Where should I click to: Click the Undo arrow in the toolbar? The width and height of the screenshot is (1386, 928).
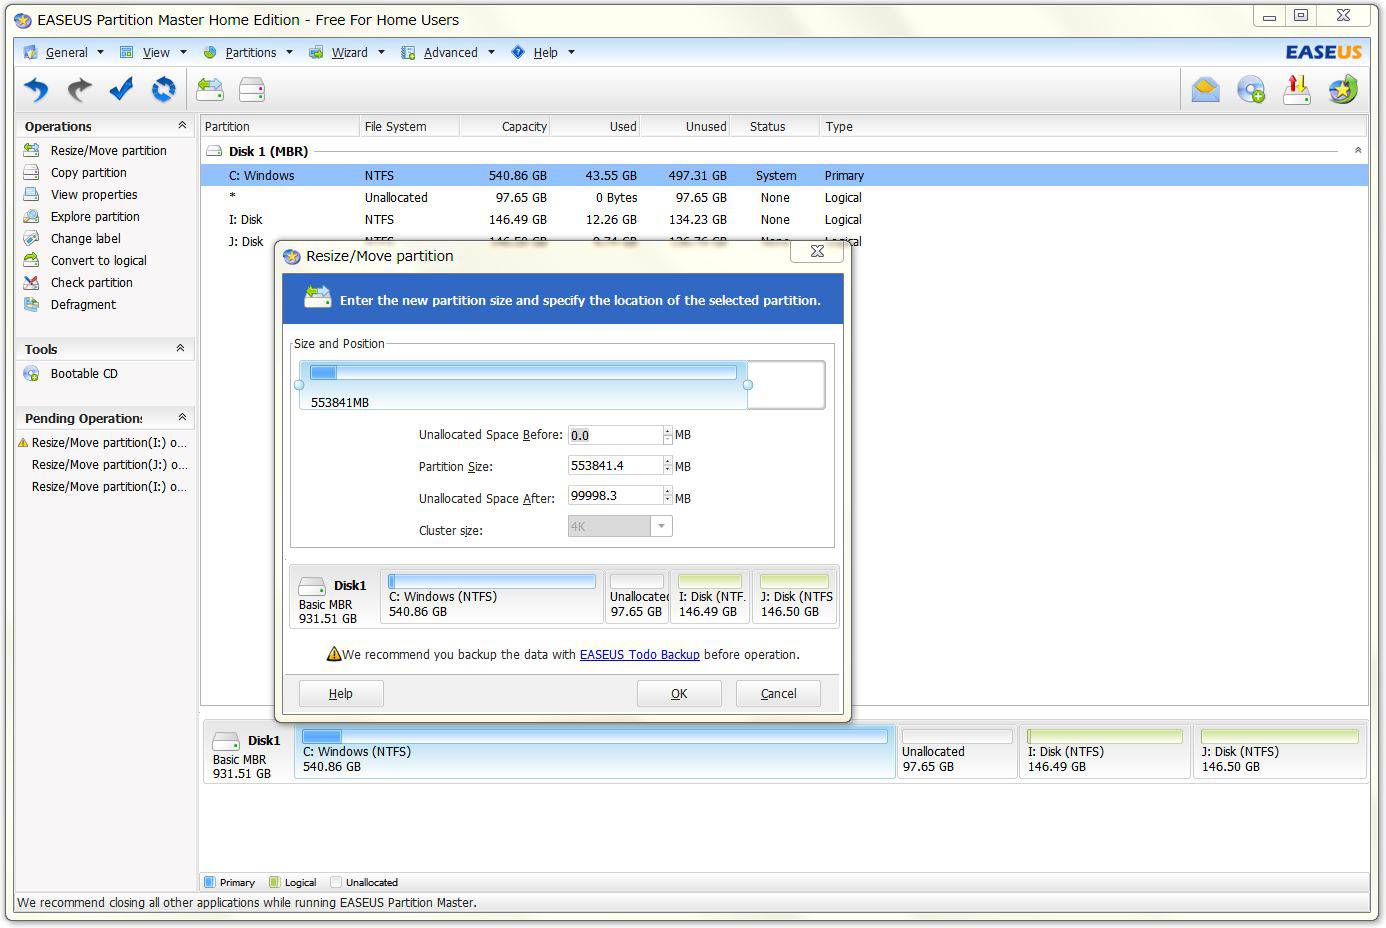pyautogui.click(x=36, y=90)
